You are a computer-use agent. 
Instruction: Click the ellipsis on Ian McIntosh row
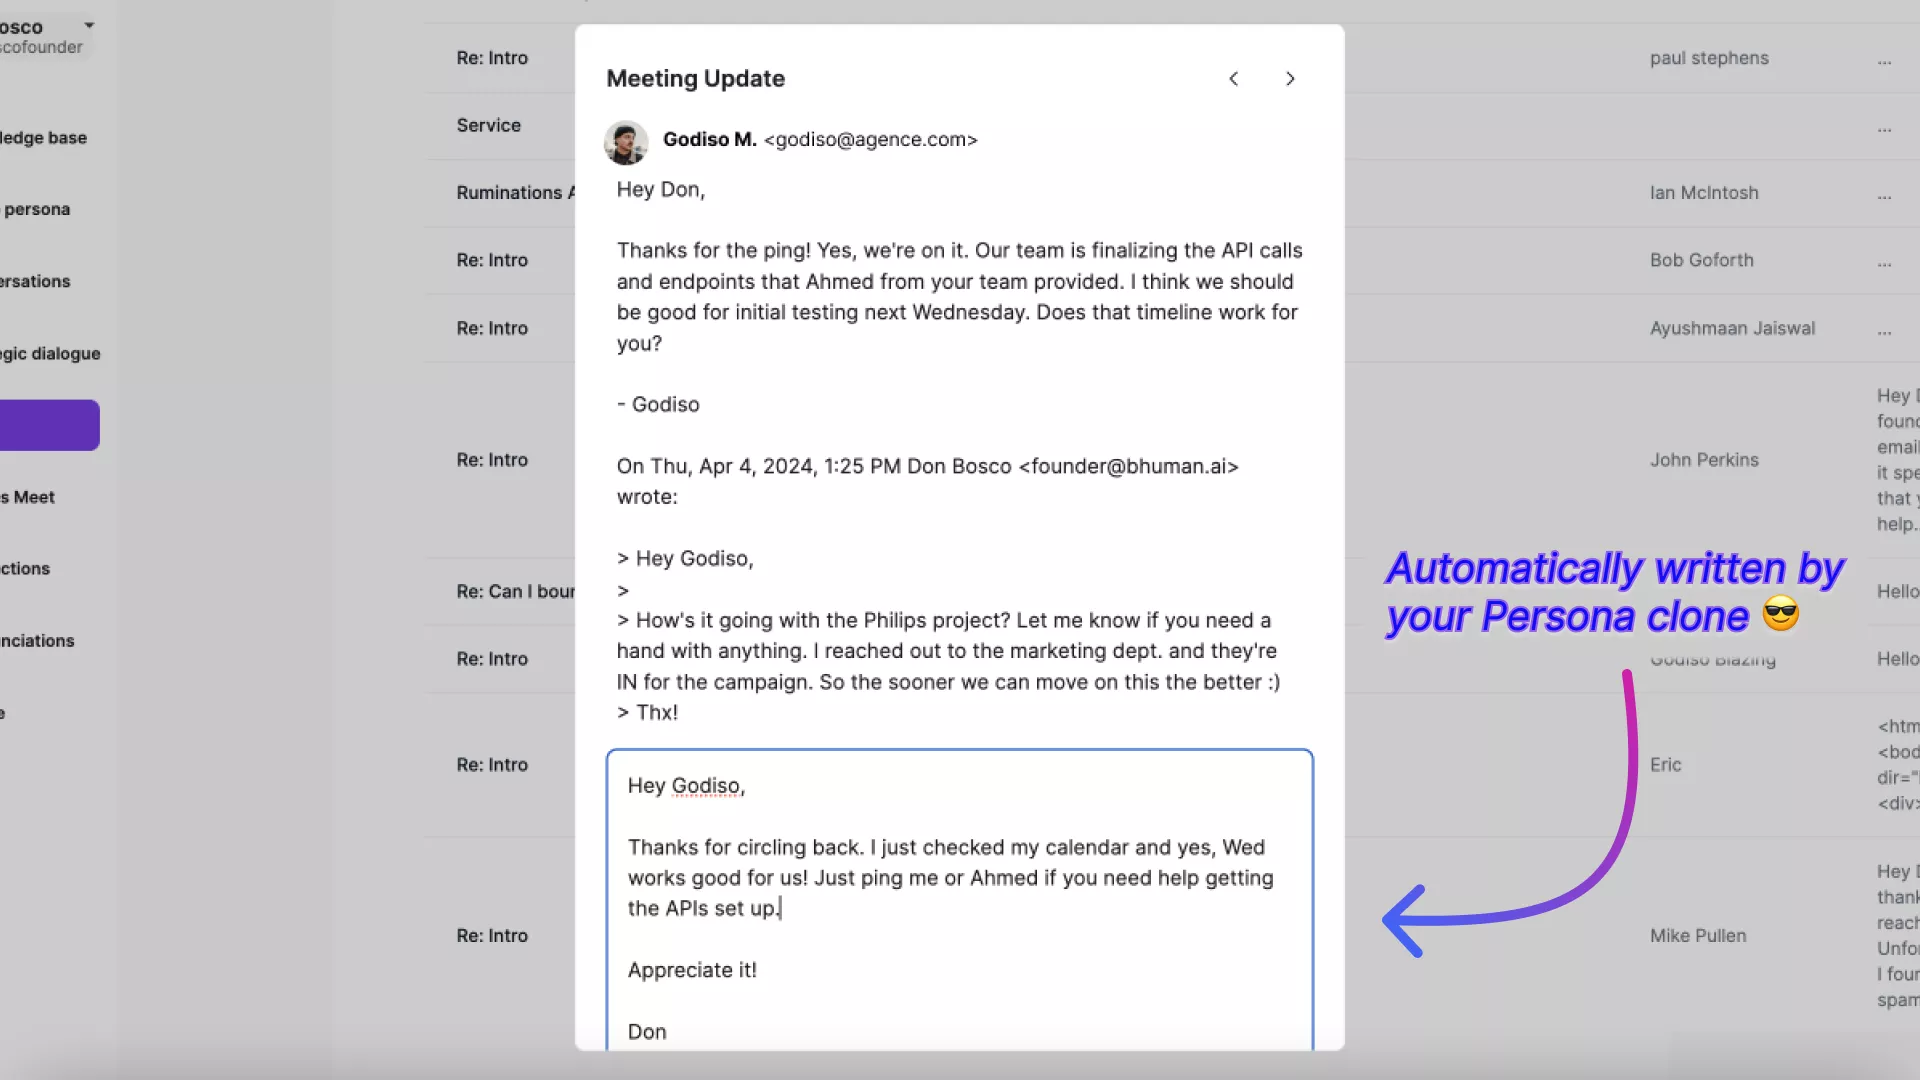[x=1884, y=195]
